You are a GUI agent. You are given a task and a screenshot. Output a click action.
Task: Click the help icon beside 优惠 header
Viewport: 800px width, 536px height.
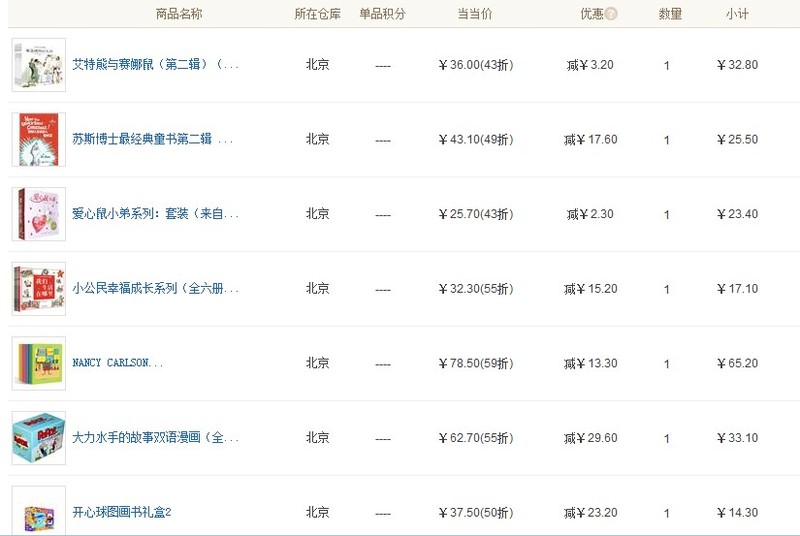pyautogui.click(x=611, y=14)
